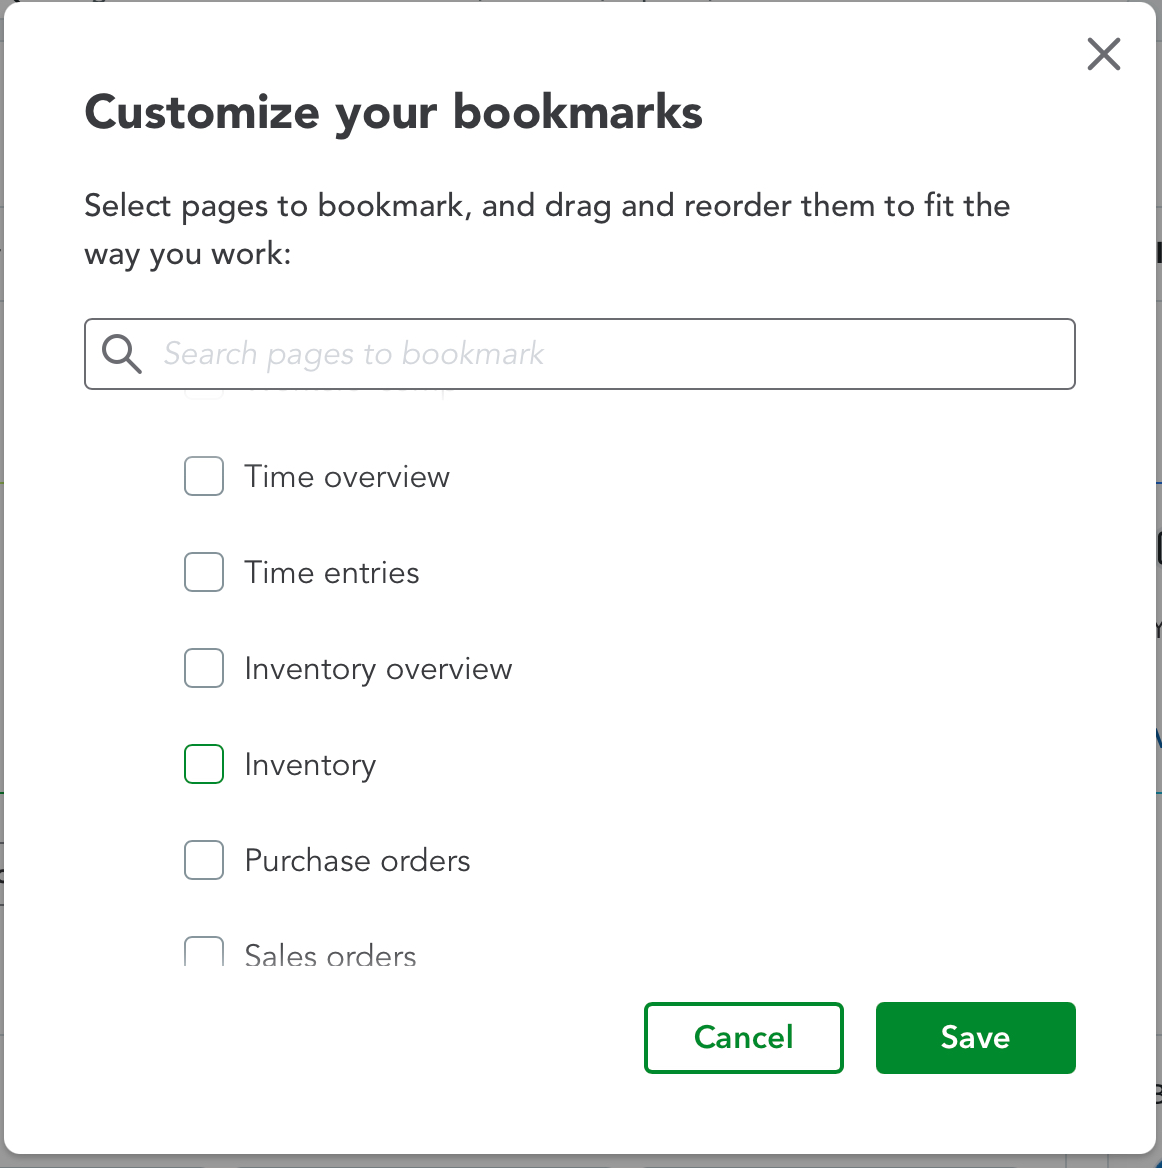Image resolution: width=1162 pixels, height=1168 pixels.
Task: Click the Time overview label text
Action: click(x=347, y=477)
